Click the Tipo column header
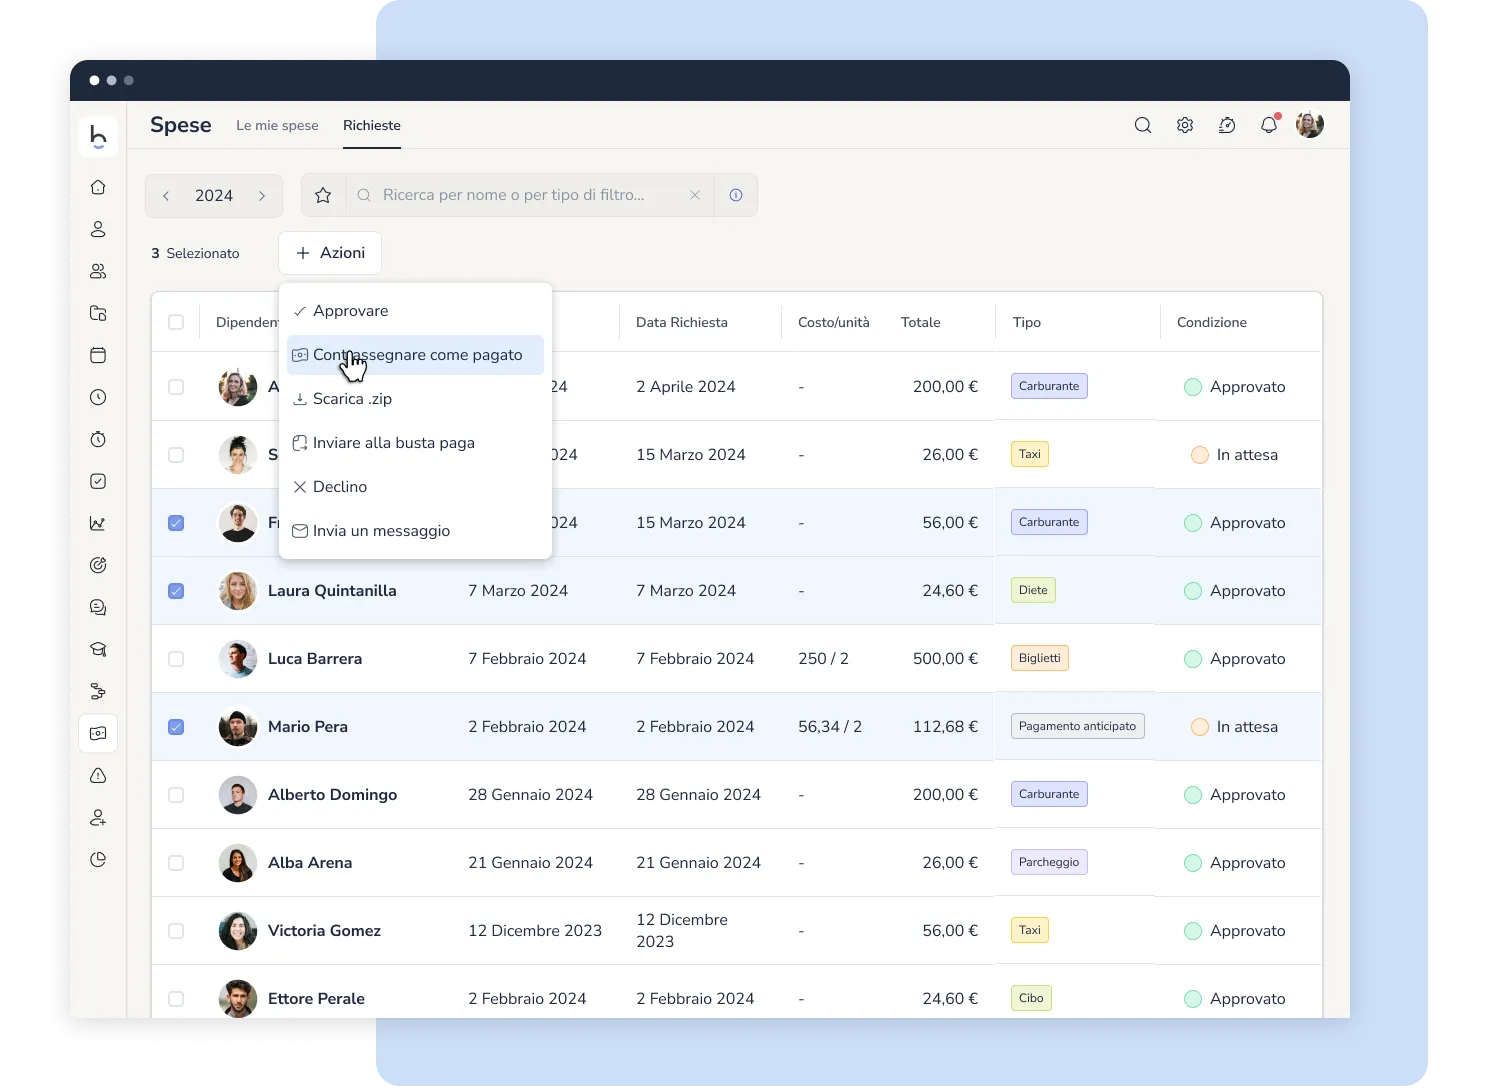This screenshot has height=1089, width=1500. click(1027, 322)
